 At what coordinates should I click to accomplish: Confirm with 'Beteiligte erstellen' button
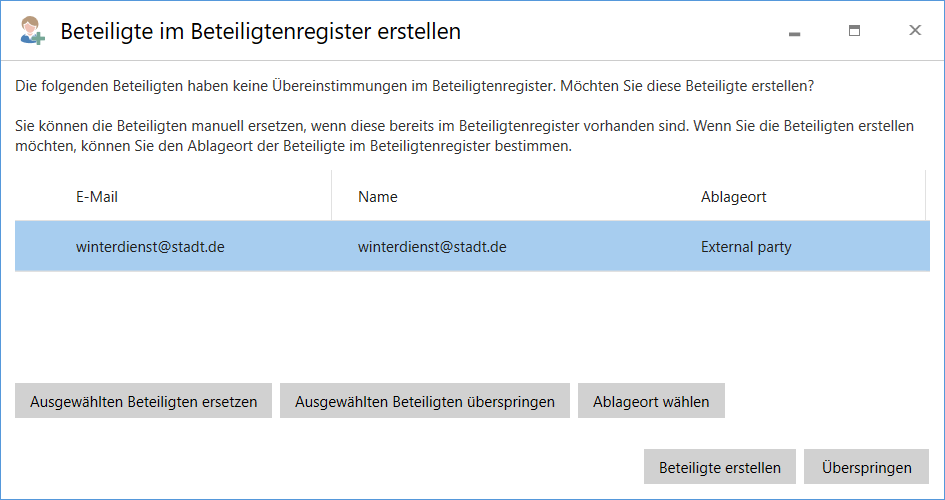pyautogui.click(x=720, y=467)
